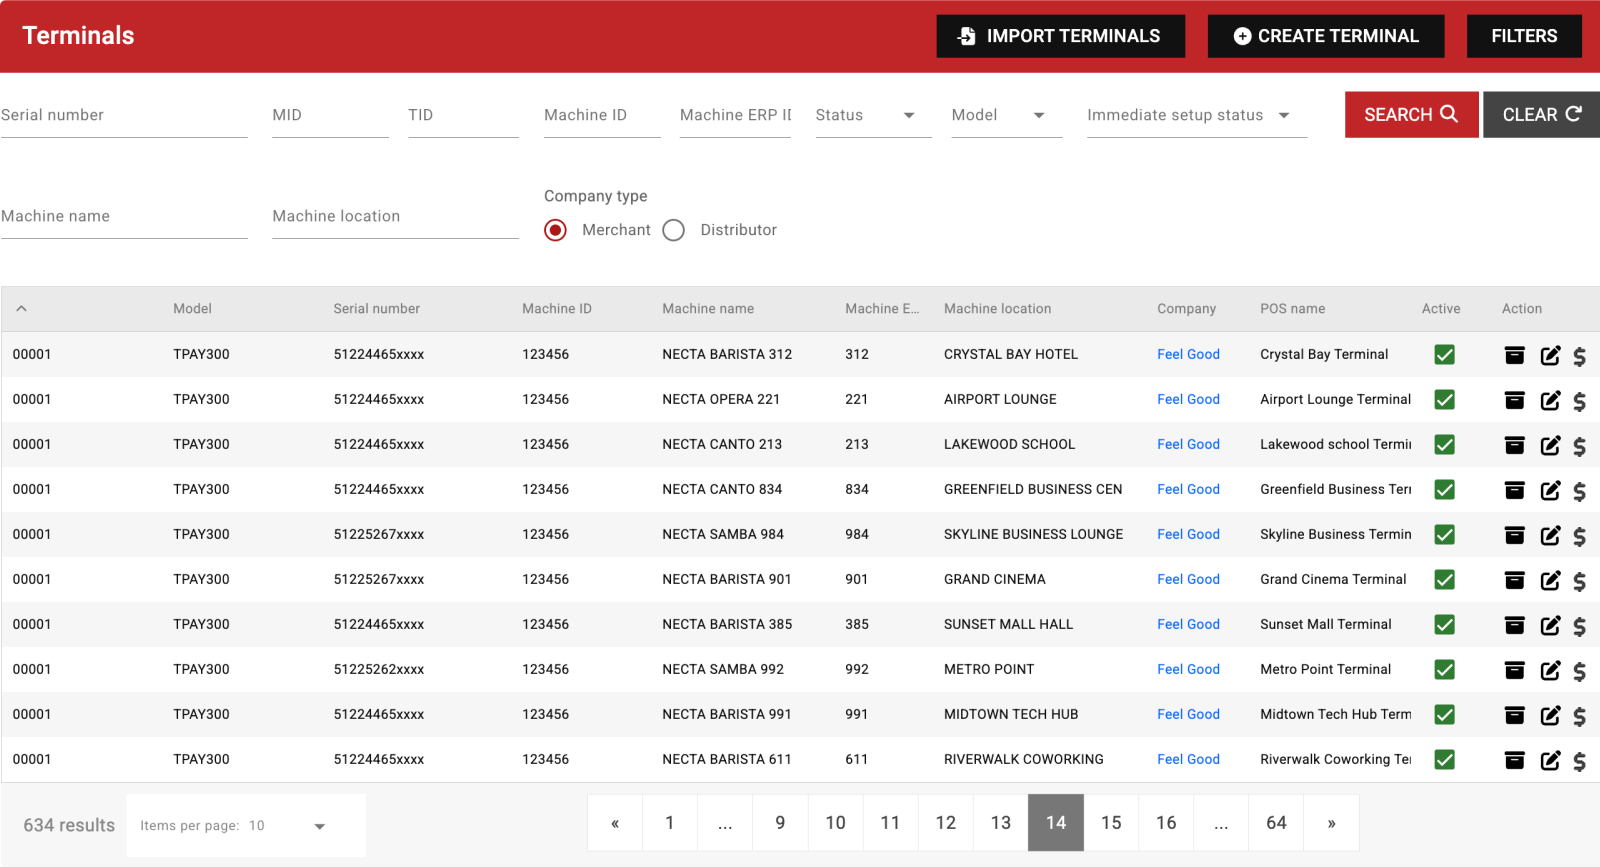Click the CREATE TERMINAL button

1326,36
